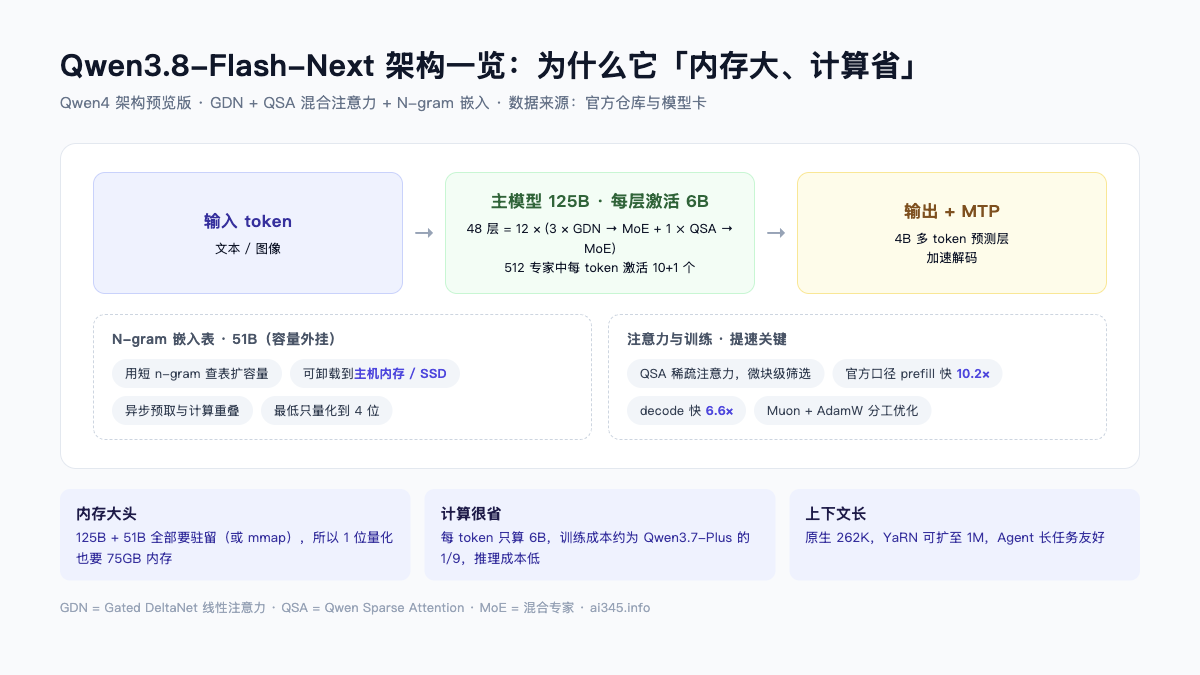Click the "decode 快 6.6×" pill
Screen dimensions: 1200x675
pyautogui.click(x=686, y=410)
